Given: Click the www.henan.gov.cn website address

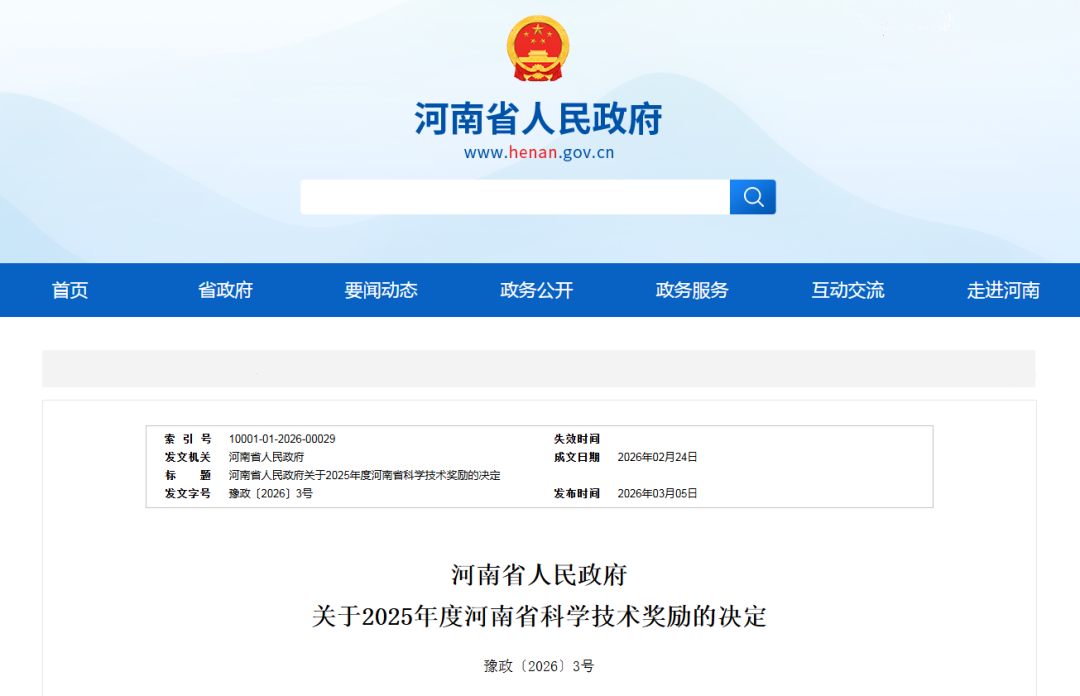Looking at the screenshot, I should click(538, 153).
